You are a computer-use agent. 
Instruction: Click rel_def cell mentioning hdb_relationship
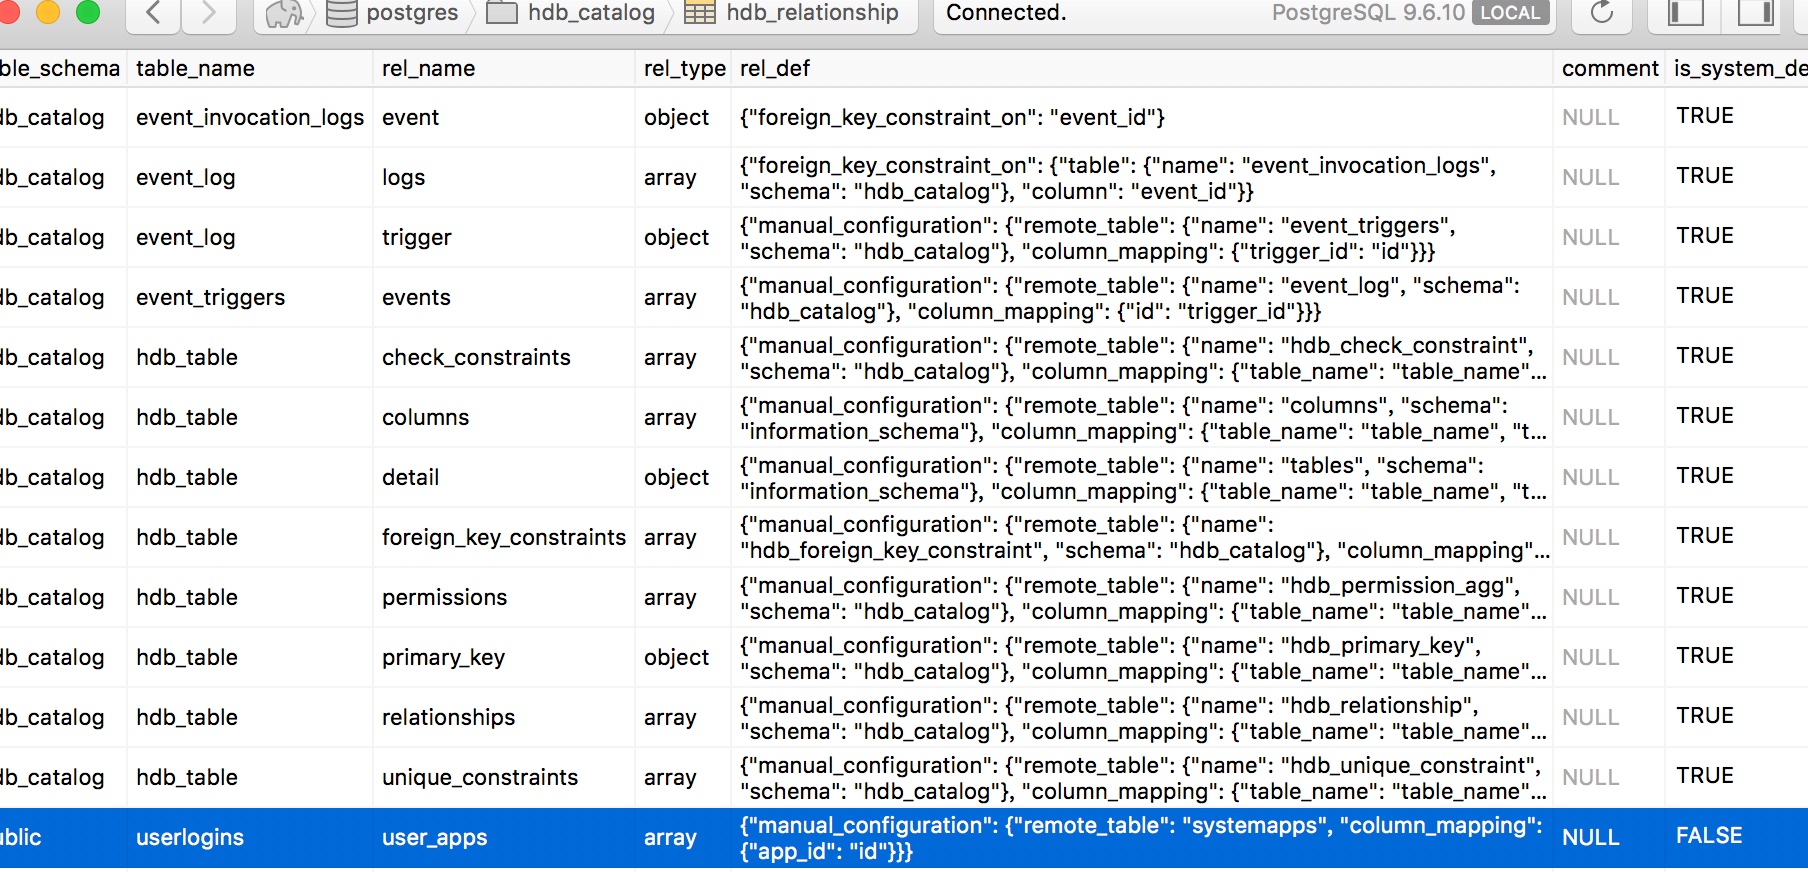[1141, 717]
